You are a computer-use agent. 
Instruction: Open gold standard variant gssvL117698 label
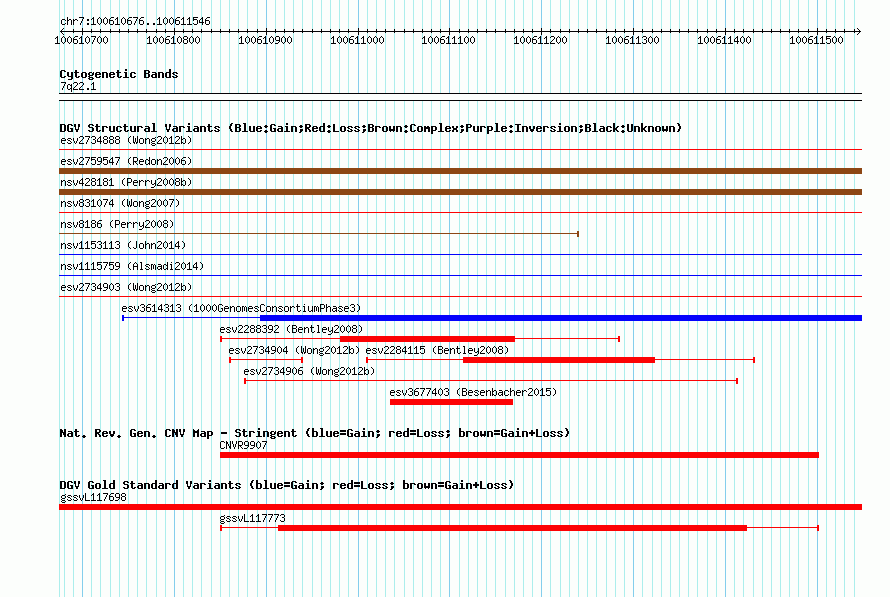(x=93, y=498)
